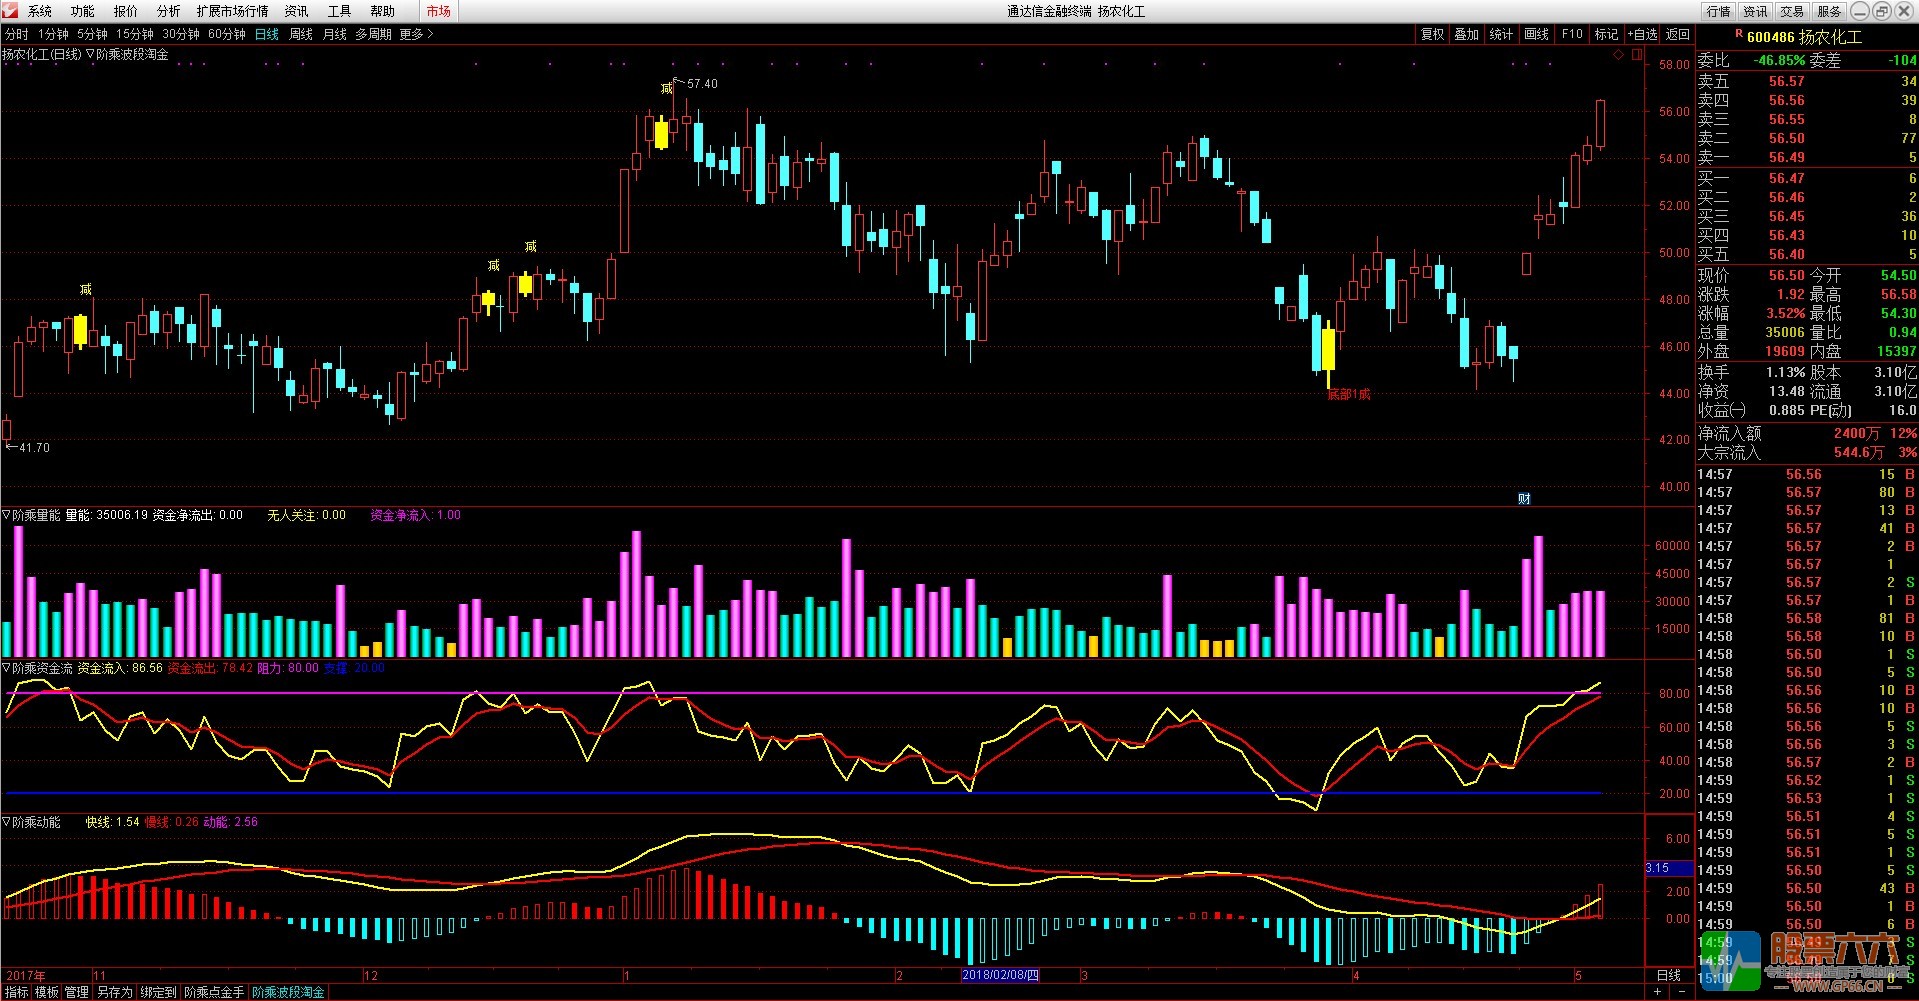Zoom in using the plus button
Viewport: 1919px width, 1001px height.
tap(1658, 992)
